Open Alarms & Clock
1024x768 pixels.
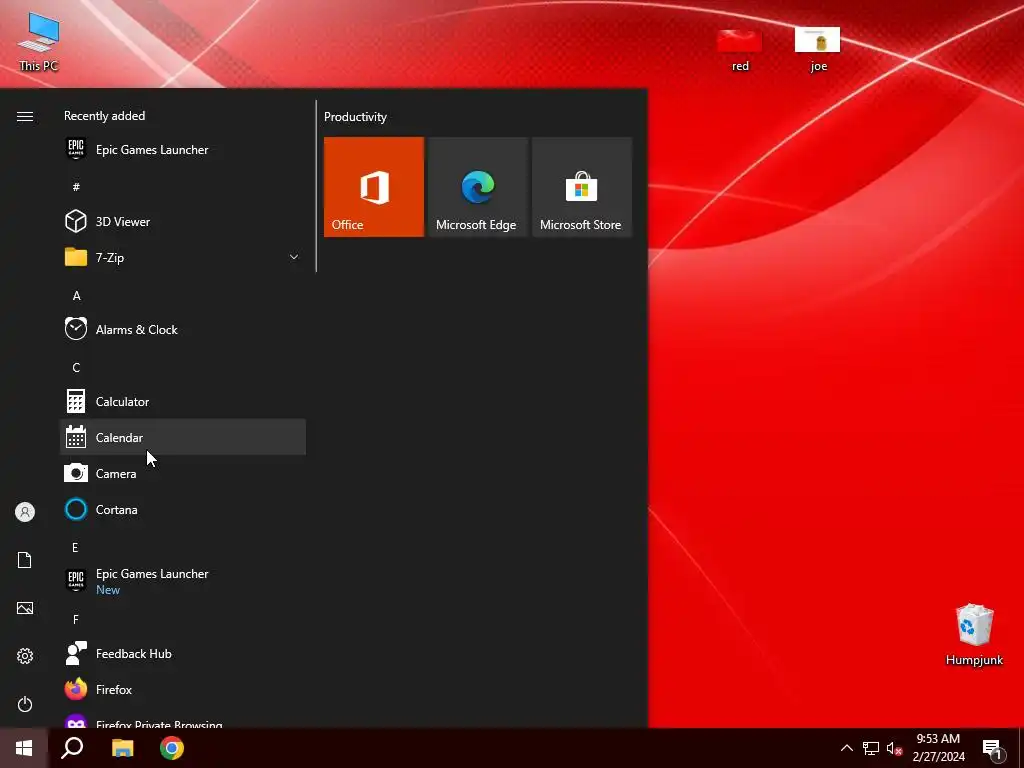[x=183, y=330]
